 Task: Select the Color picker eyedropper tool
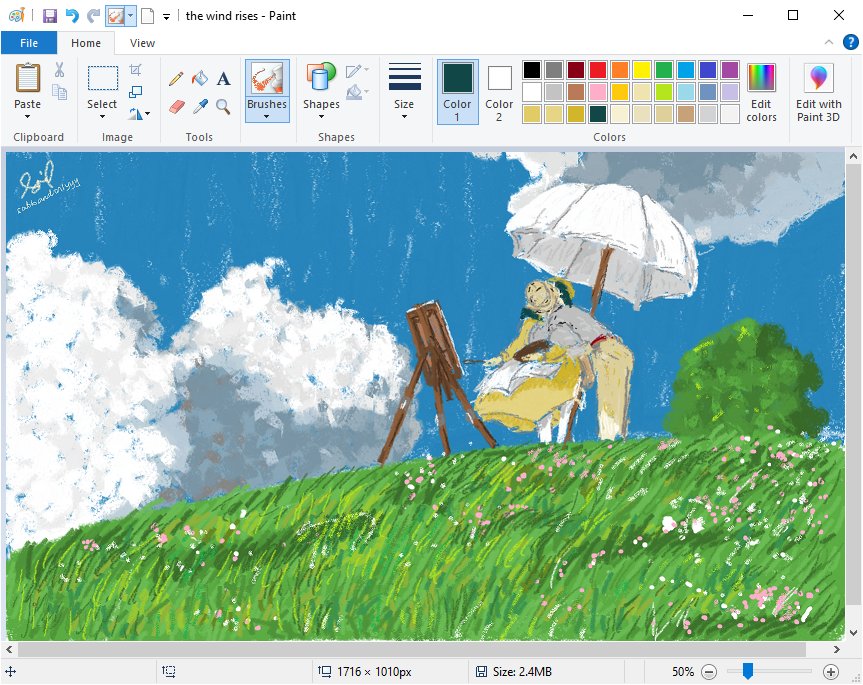[200, 106]
